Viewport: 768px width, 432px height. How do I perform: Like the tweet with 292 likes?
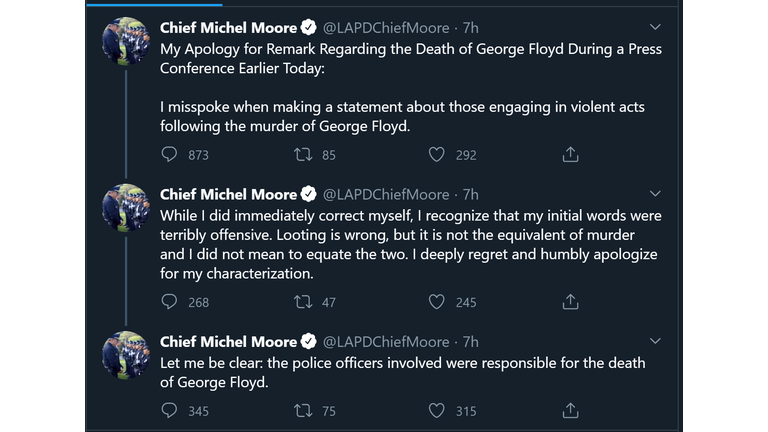[x=437, y=155]
